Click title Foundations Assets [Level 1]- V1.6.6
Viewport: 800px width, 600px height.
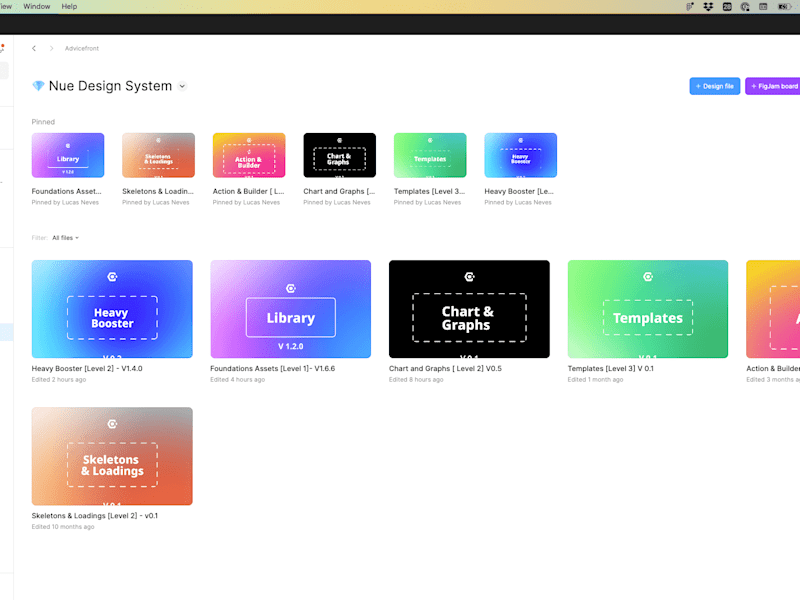tap(272, 368)
